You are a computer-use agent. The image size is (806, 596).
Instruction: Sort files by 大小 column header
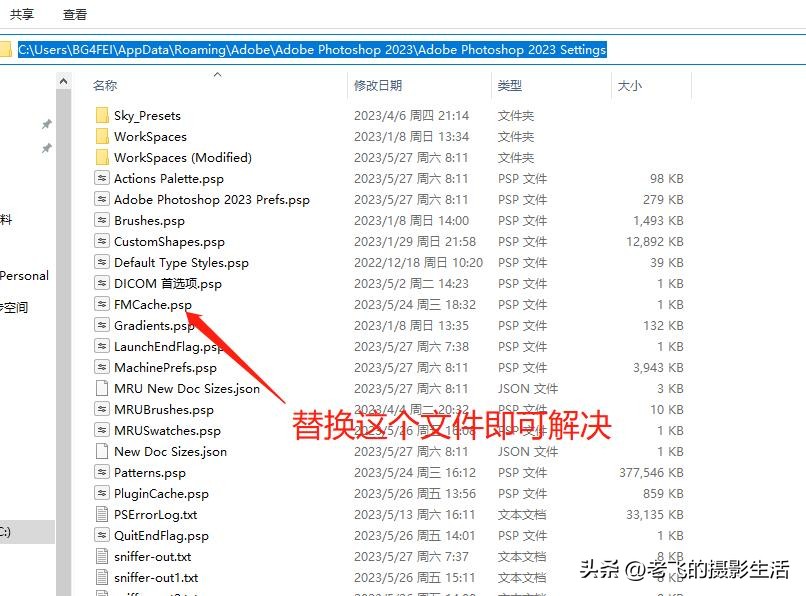coord(629,87)
